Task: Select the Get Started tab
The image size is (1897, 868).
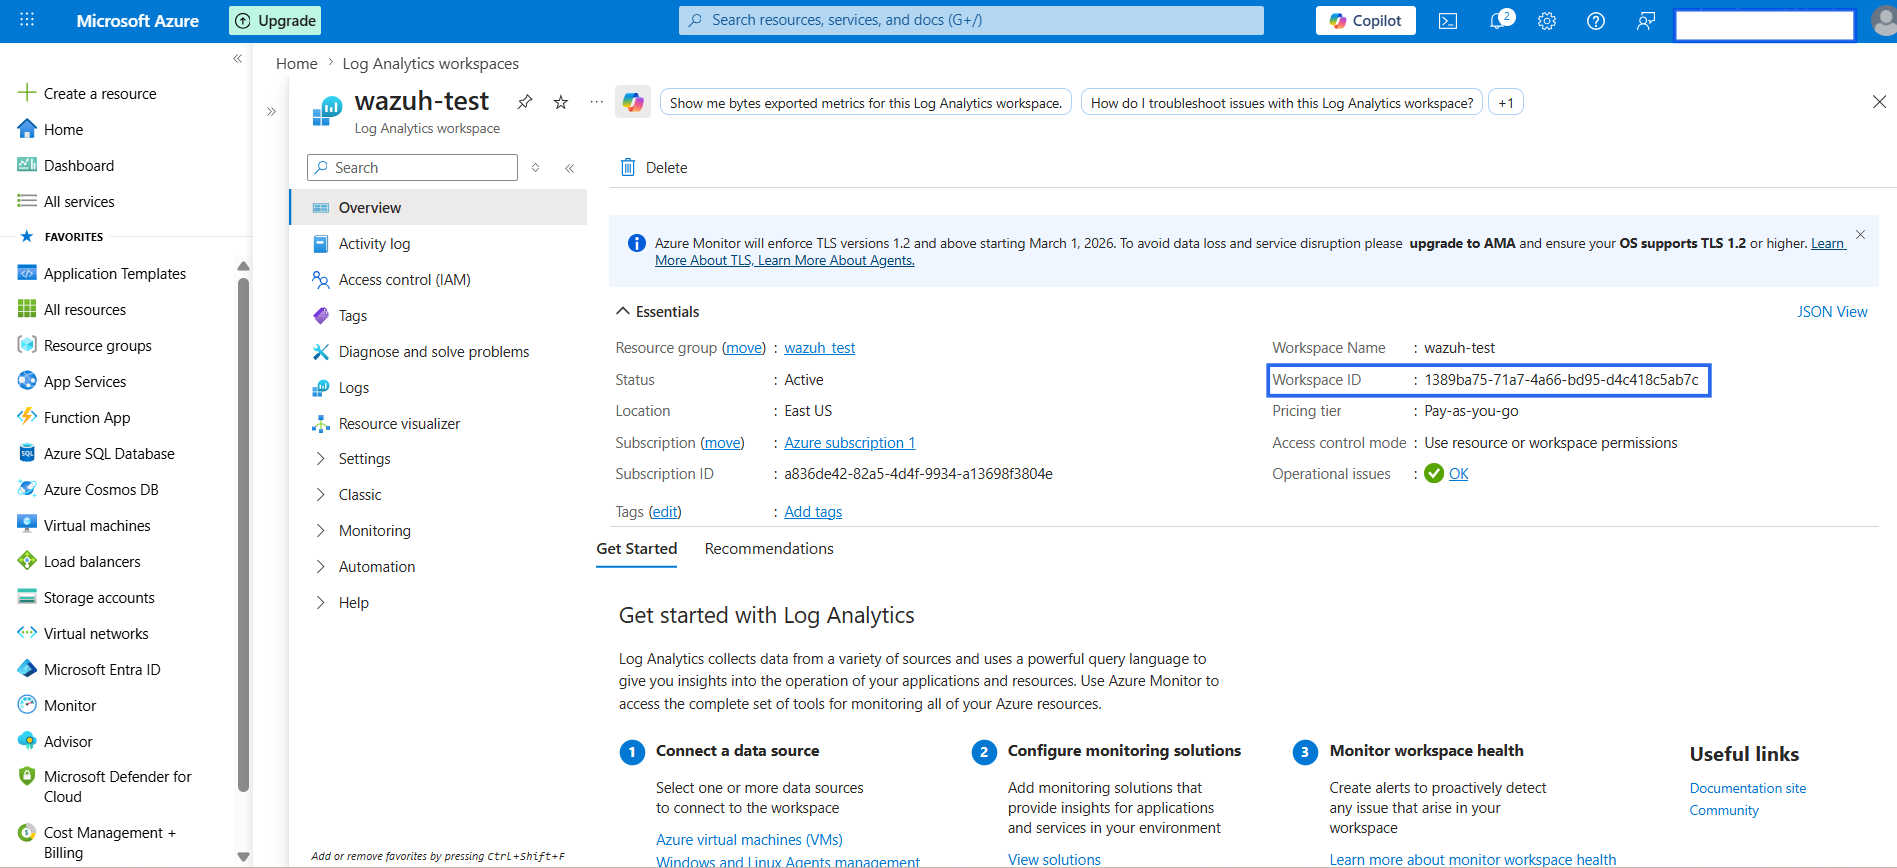Action: [x=636, y=549]
